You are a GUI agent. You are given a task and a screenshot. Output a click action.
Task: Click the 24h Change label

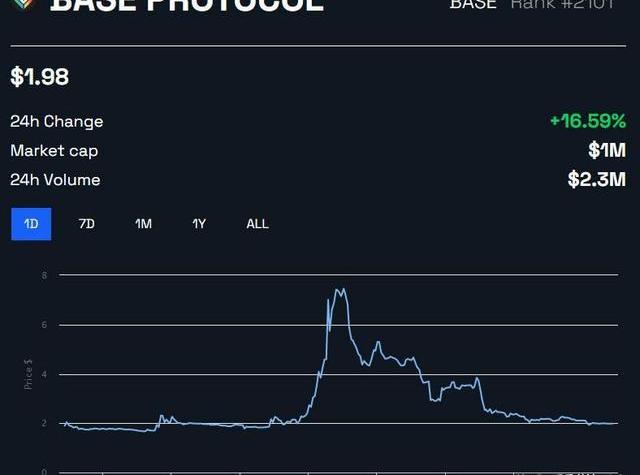(57, 121)
